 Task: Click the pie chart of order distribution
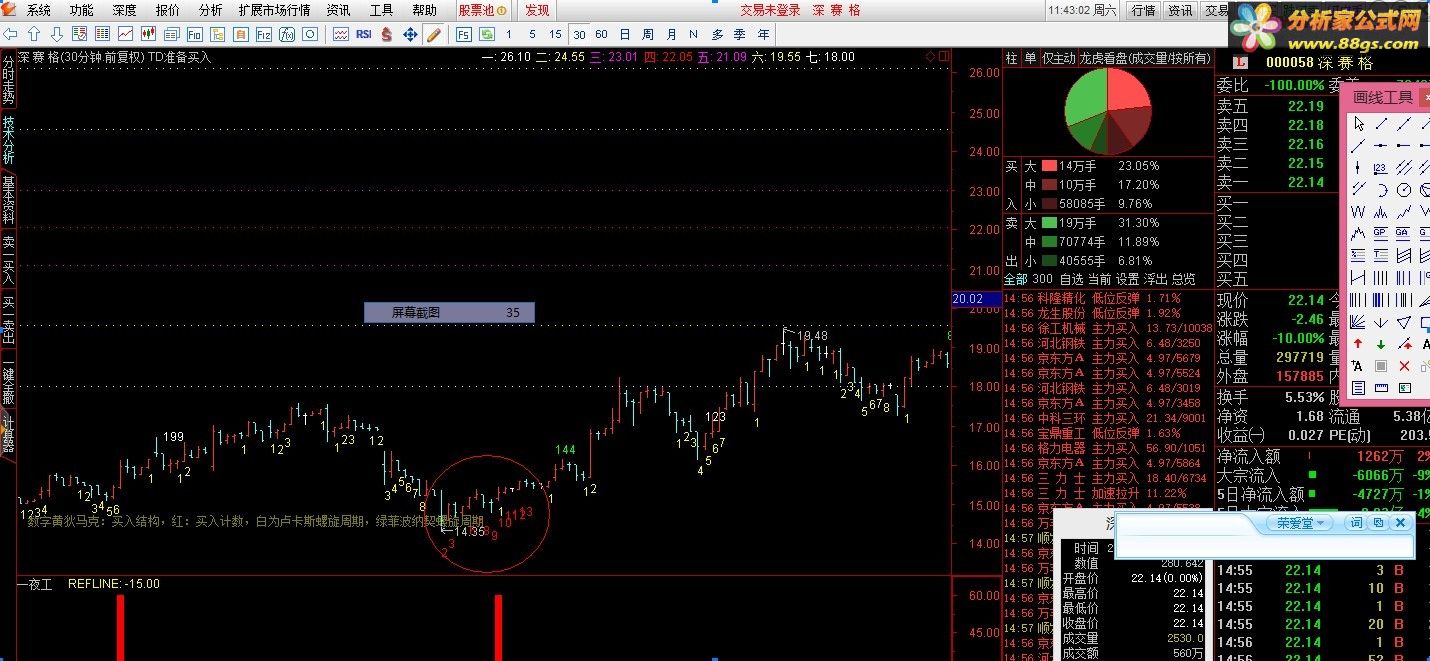(1108, 110)
